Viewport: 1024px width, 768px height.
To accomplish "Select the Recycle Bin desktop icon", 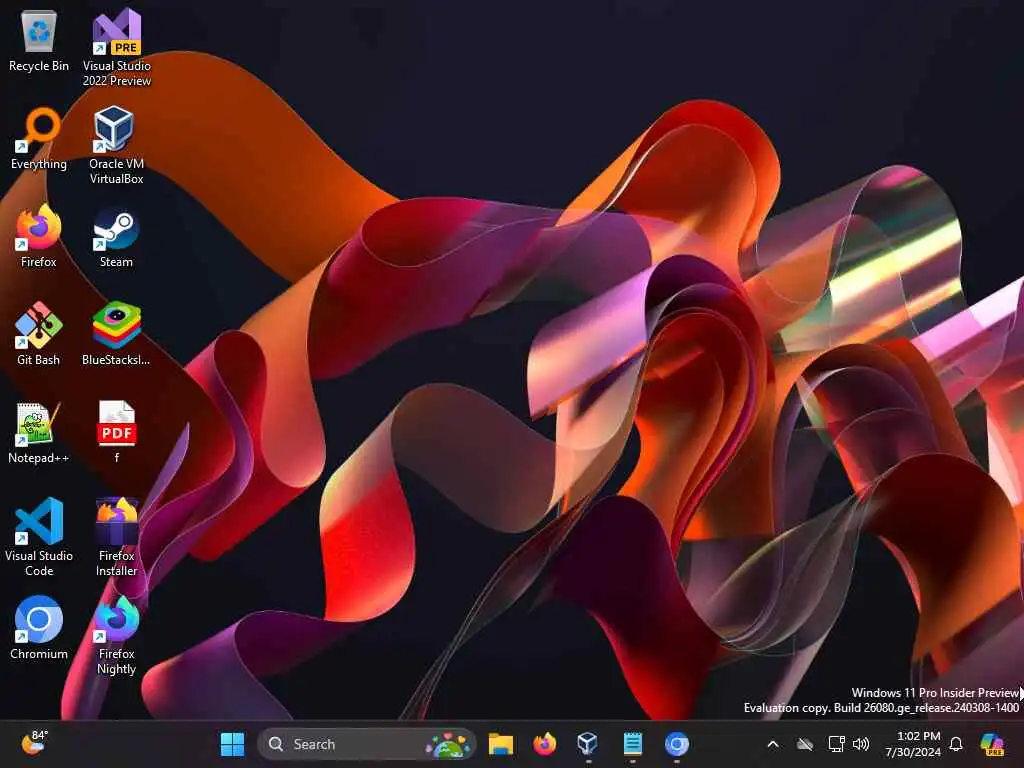I will tap(39, 40).
